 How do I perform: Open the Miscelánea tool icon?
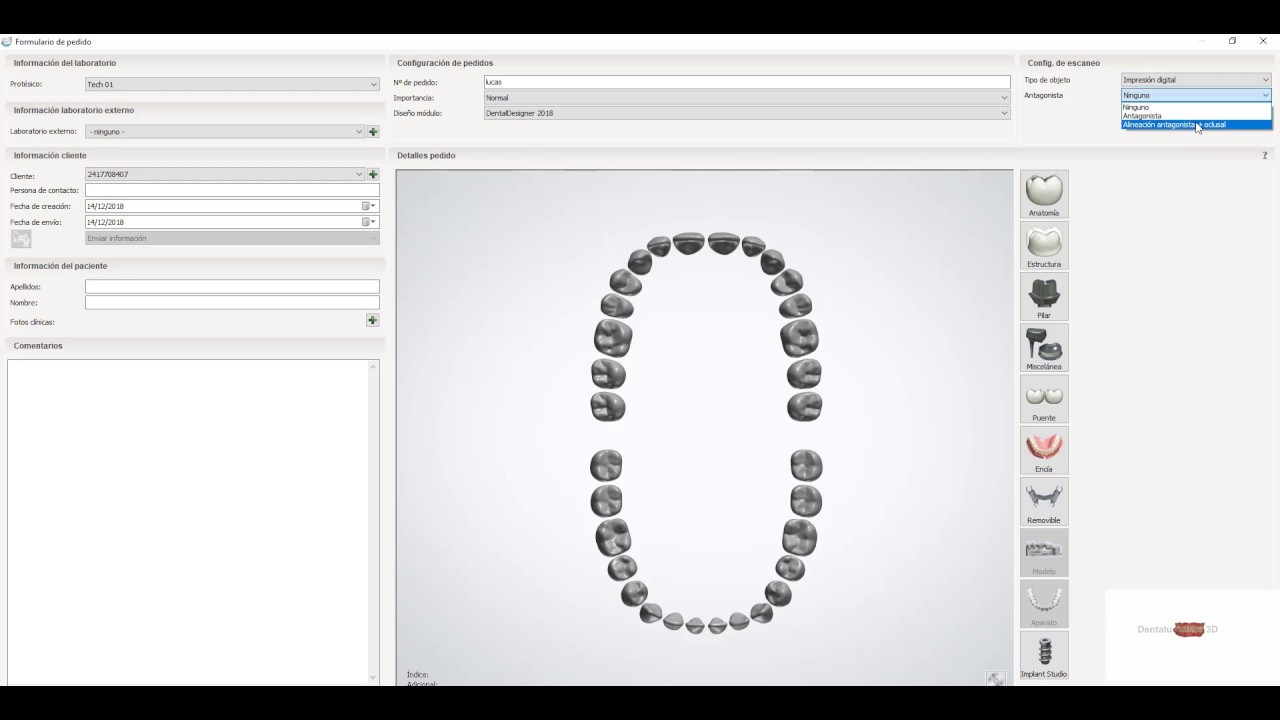click(1044, 347)
